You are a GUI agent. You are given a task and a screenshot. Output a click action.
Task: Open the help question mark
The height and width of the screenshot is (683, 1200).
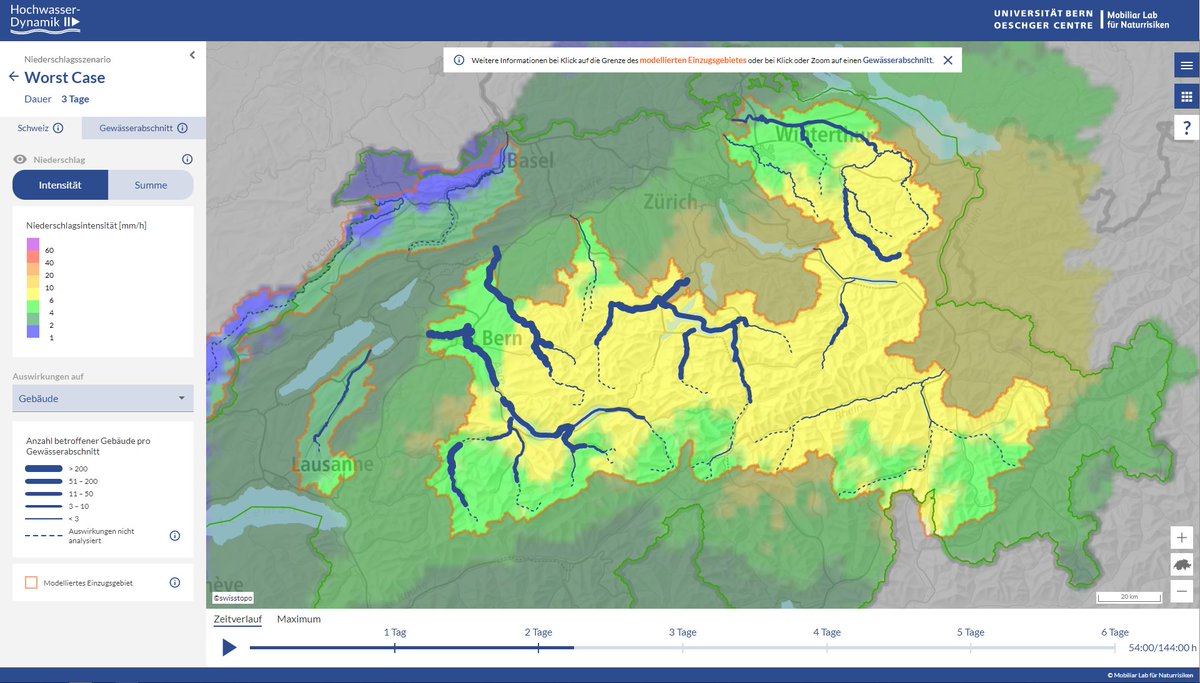pos(1187,128)
